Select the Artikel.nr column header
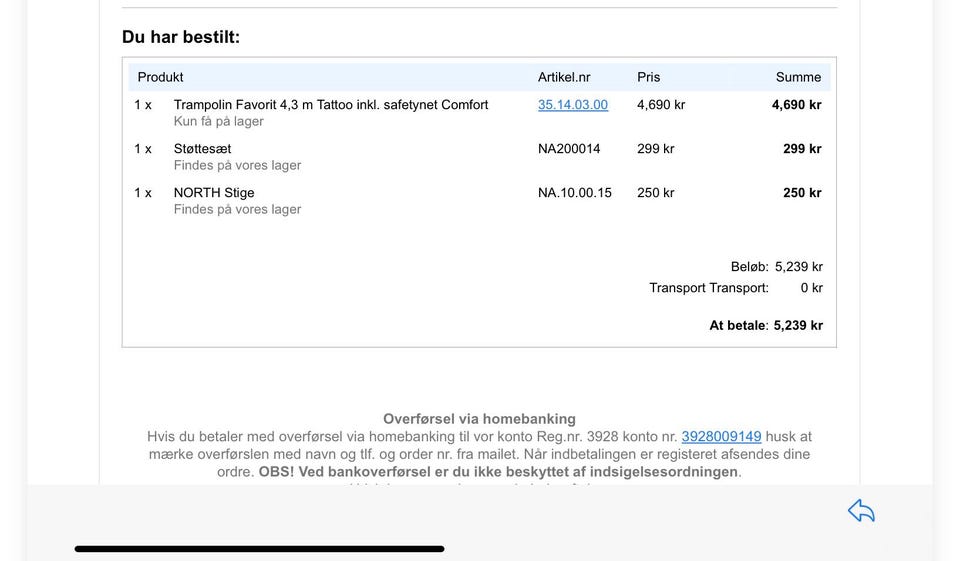Image resolution: width=960 pixels, height=561 pixels. coord(564,77)
